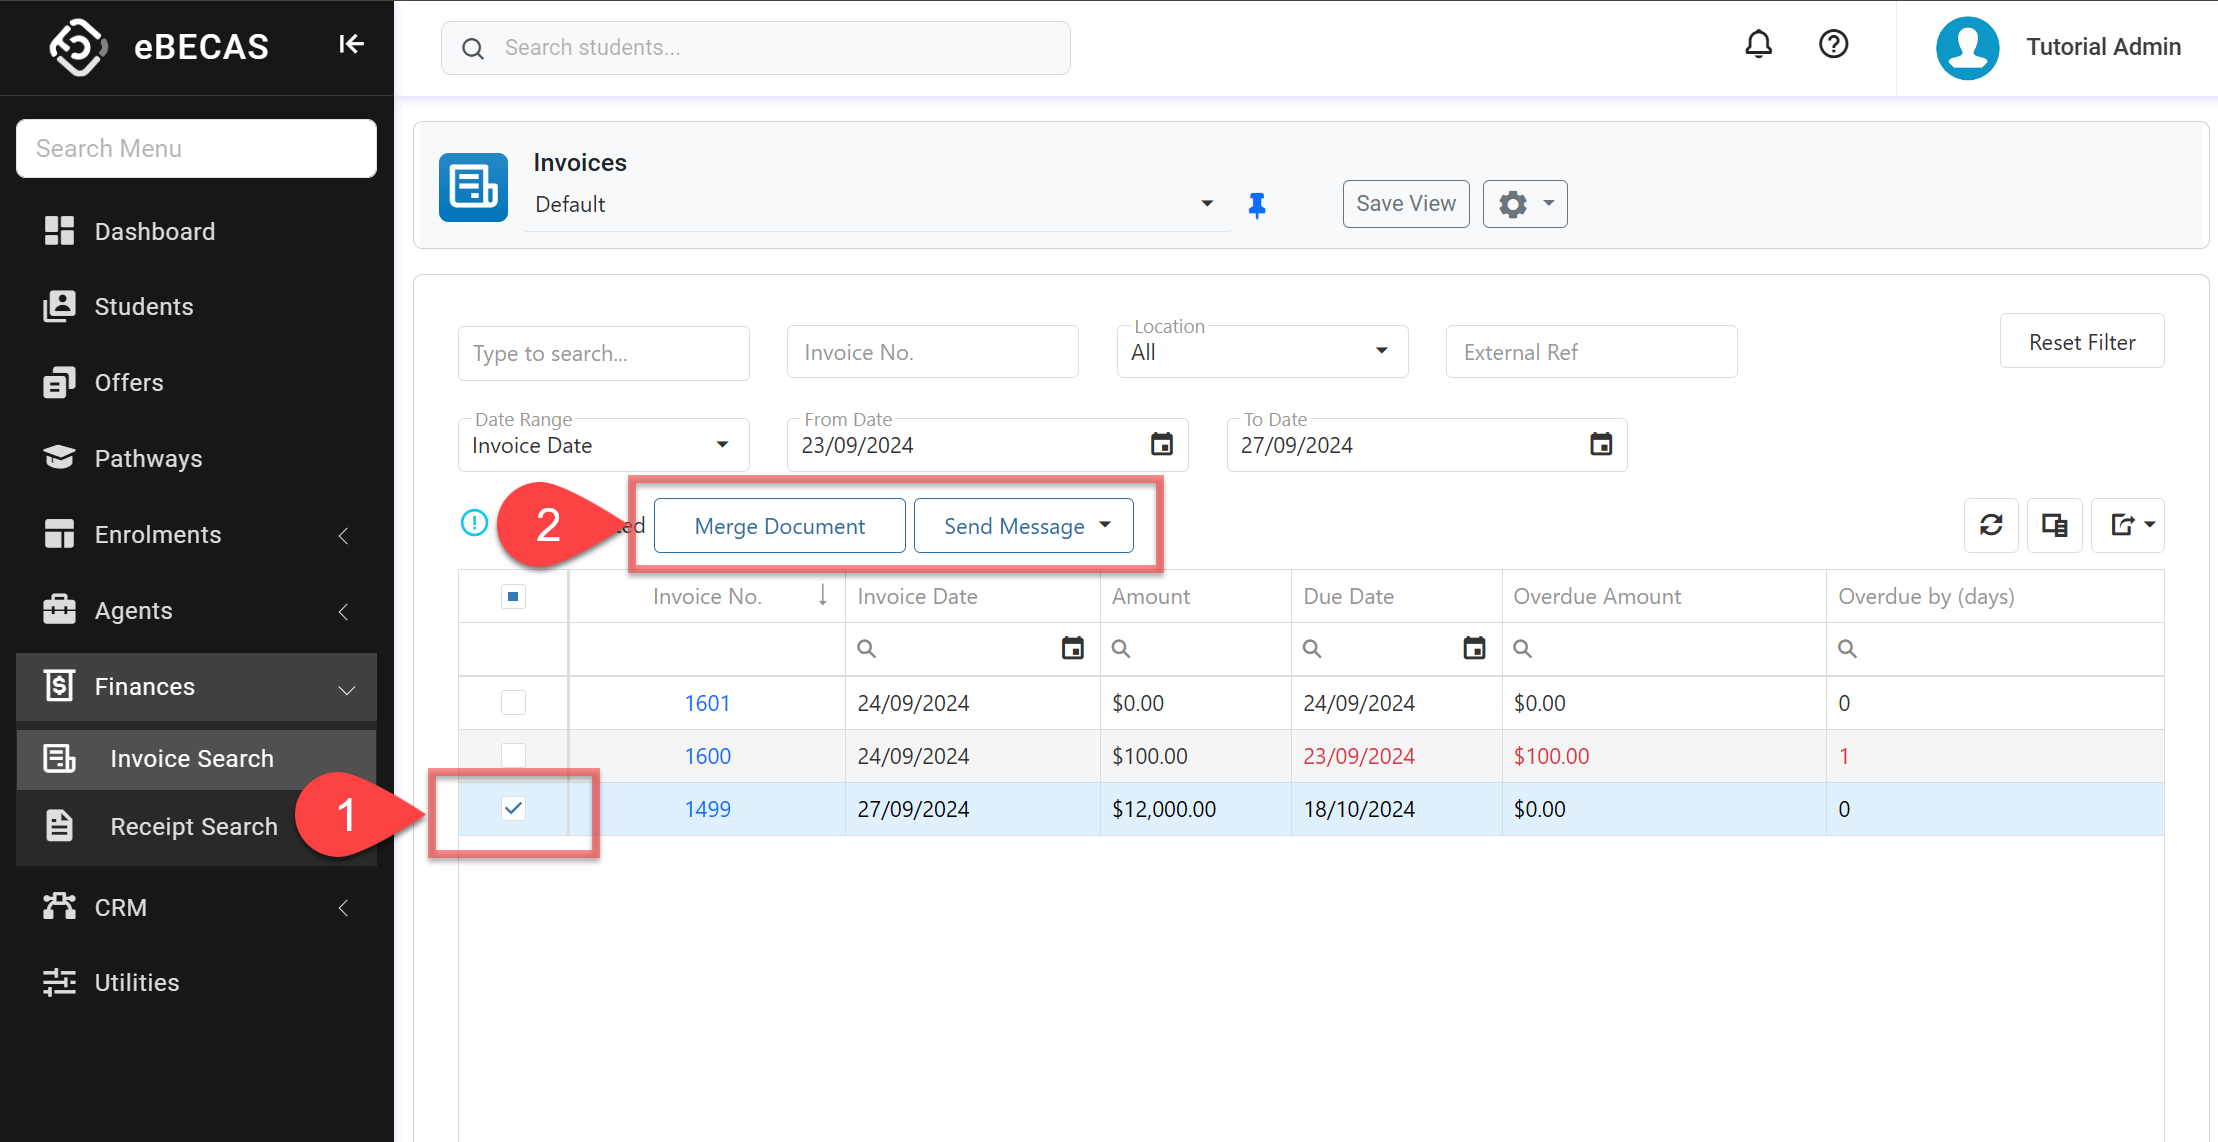Uncheck the checkbox for invoice 1499
This screenshot has height=1142, width=2218.
[x=513, y=808]
